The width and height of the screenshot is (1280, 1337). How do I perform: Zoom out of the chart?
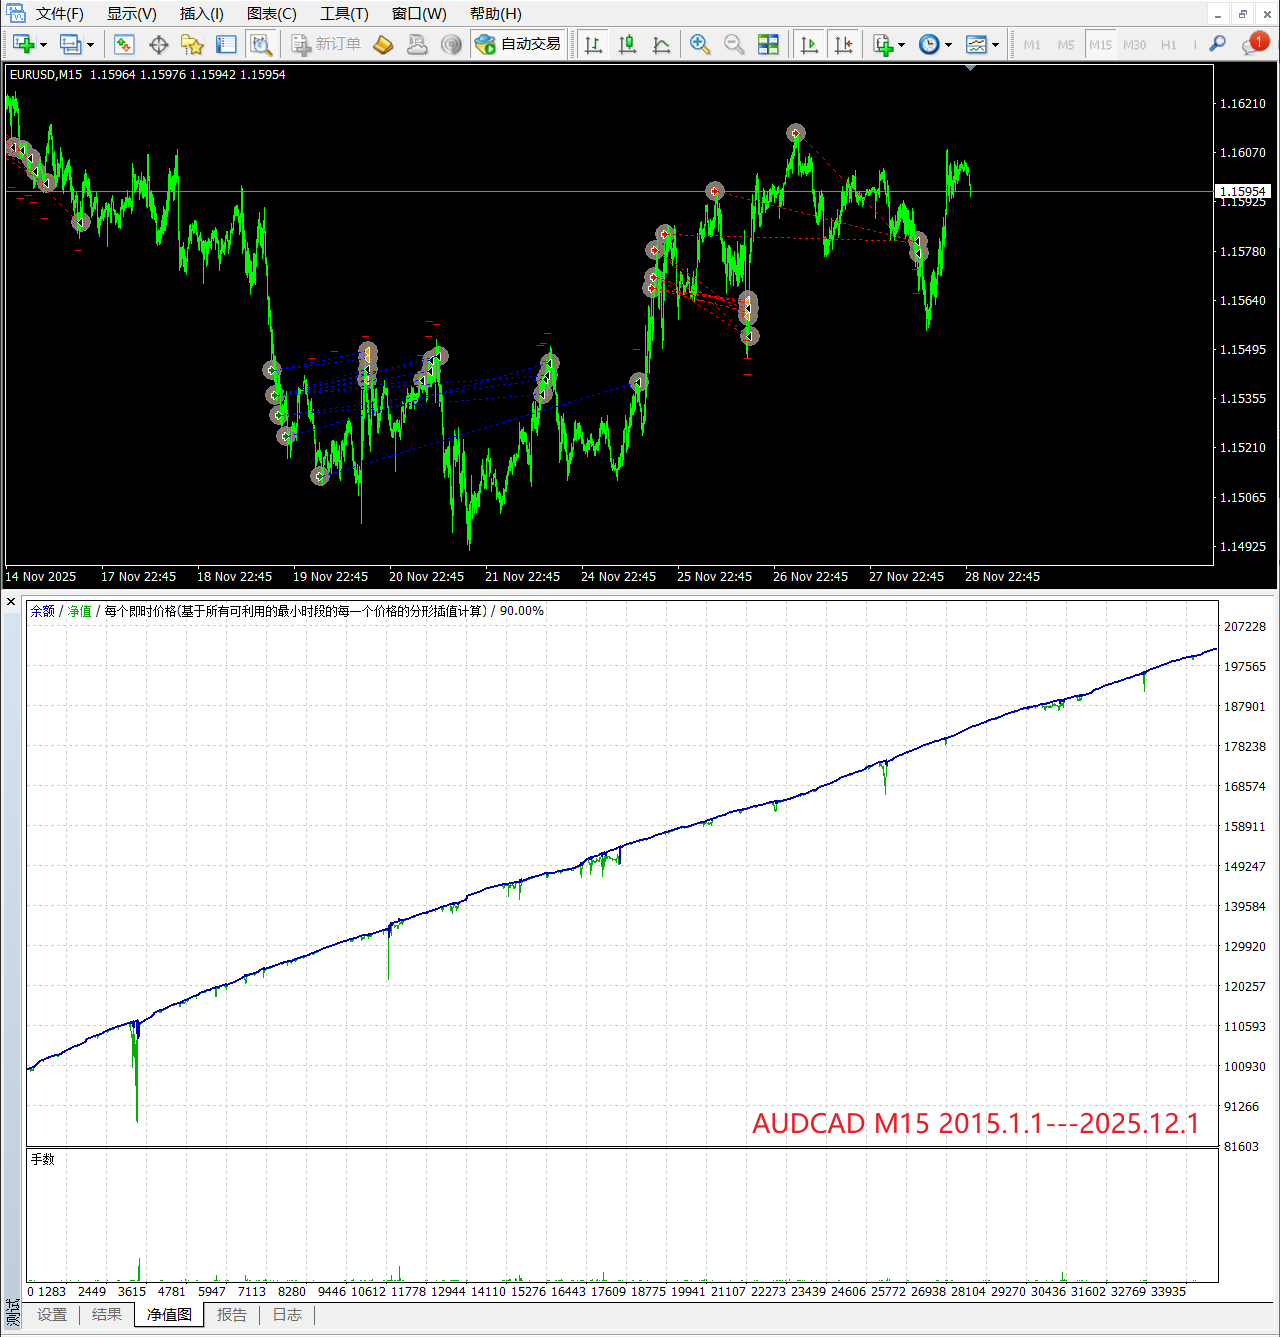tap(734, 44)
